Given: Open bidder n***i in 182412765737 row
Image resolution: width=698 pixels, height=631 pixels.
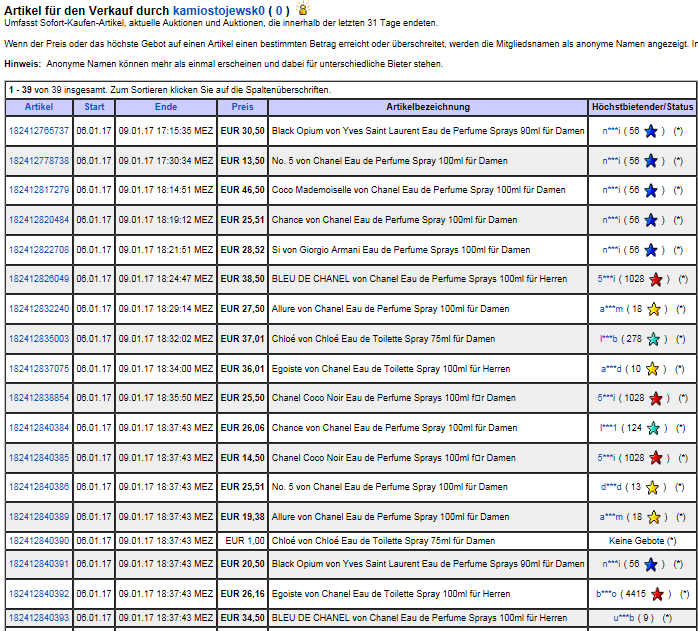Looking at the screenshot, I should point(611,131).
